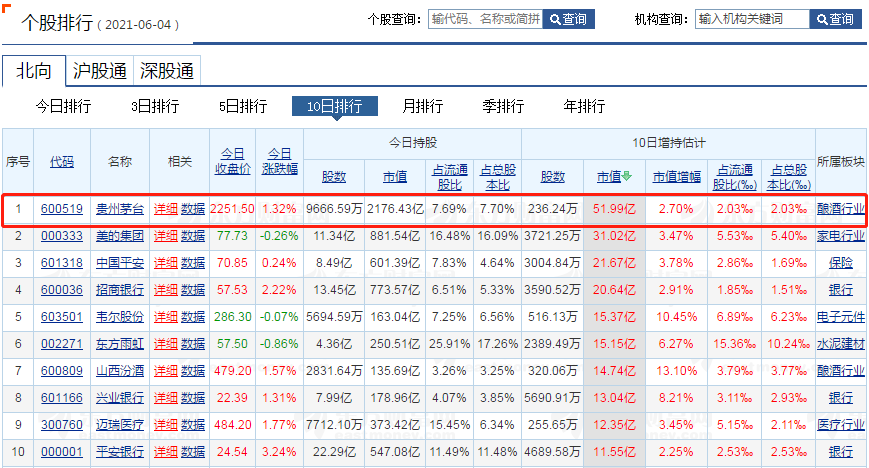Select the 10日排行 ranking tab

[335, 106]
